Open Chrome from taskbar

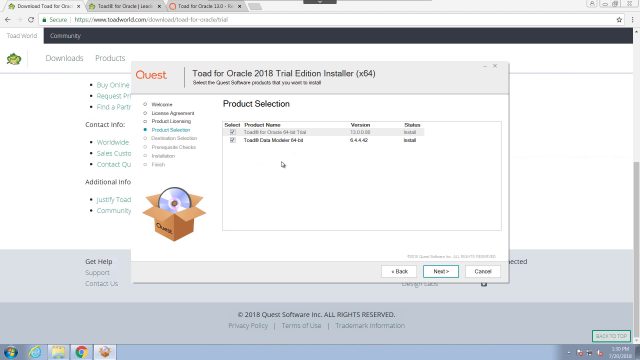tap(82, 352)
